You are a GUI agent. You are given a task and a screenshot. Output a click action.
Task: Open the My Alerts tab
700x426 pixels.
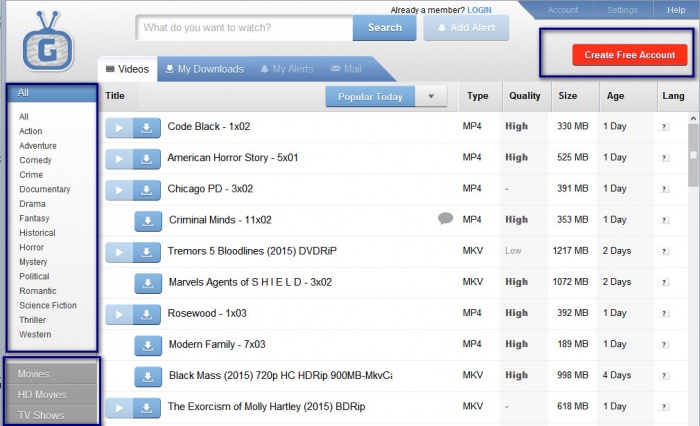coord(287,69)
